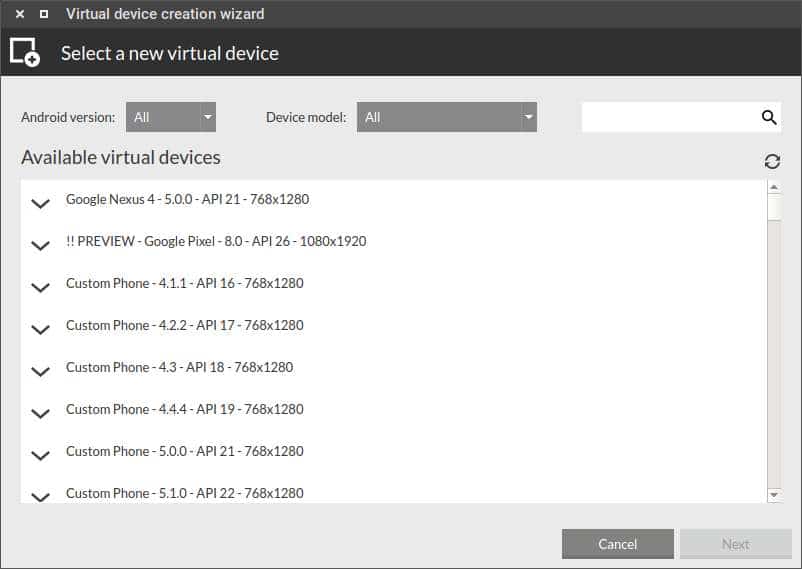802x569 pixels.
Task: Click the magnifier search icon
Action: tap(769, 117)
